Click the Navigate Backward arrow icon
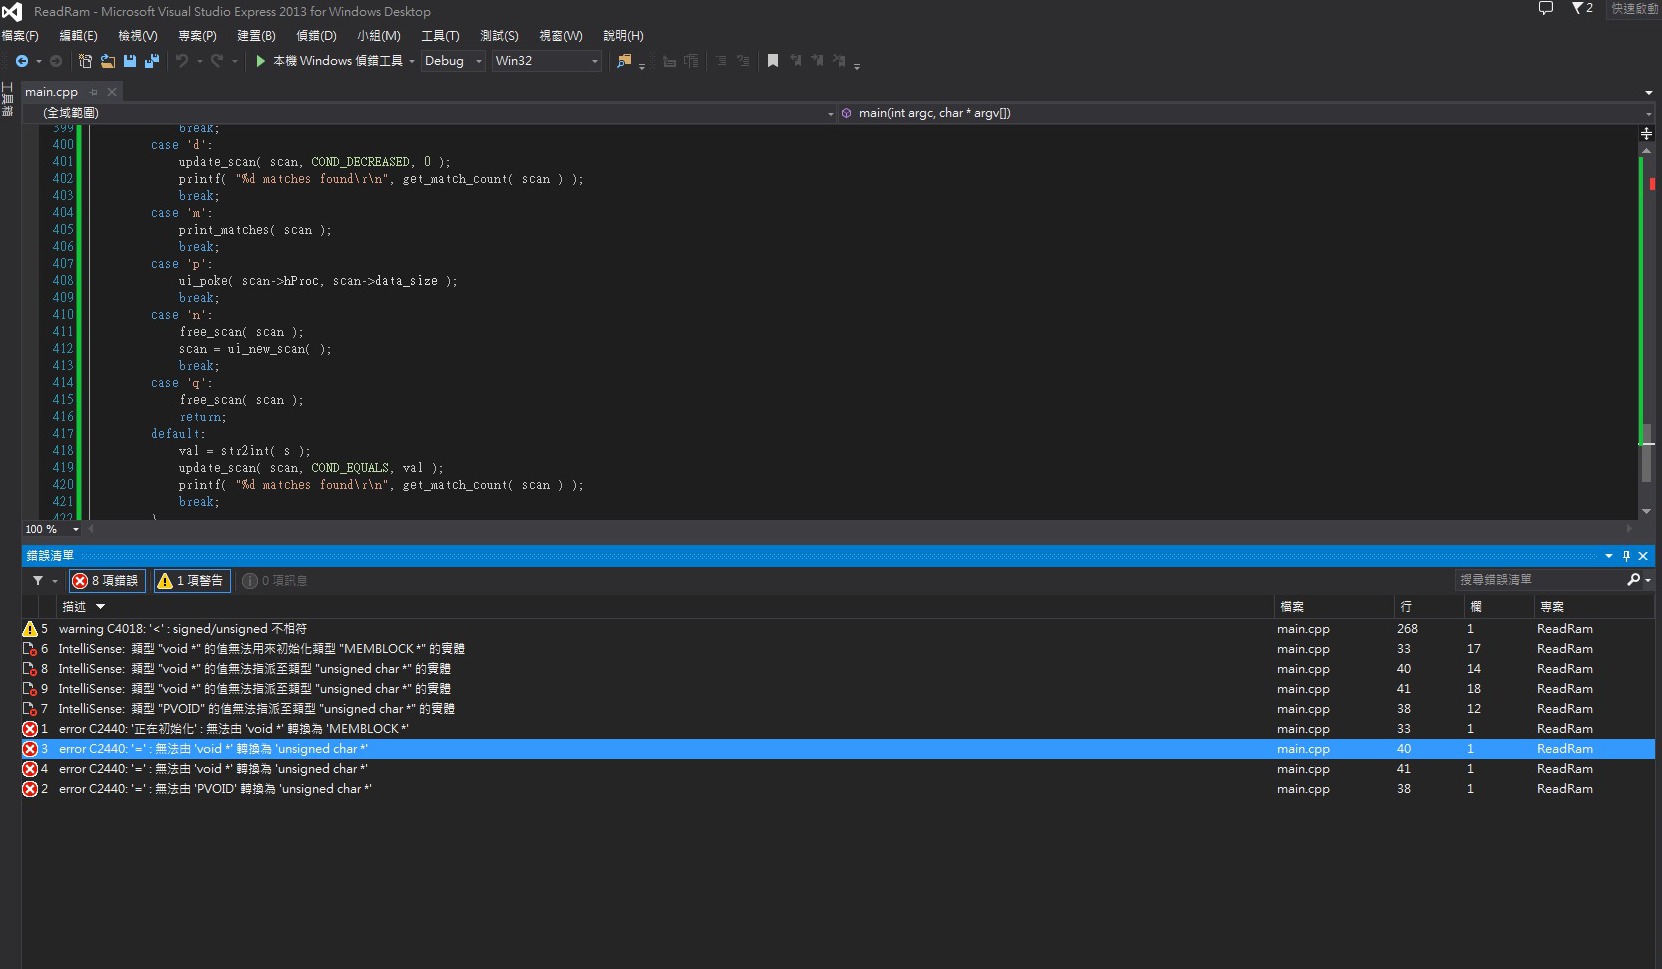Viewport: 1662px width, 969px height. point(21,61)
